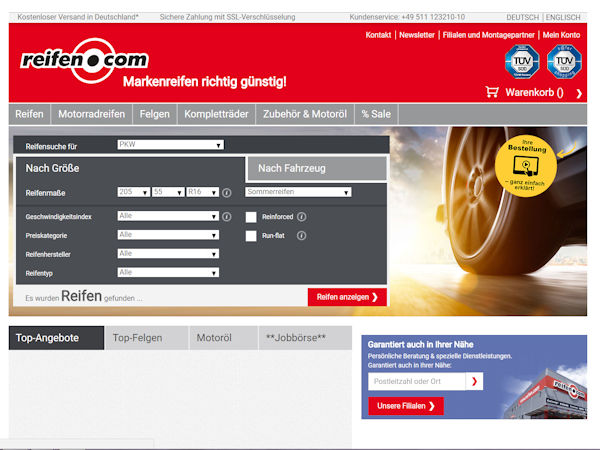The height and width of the screenshot is (450, 600).
Task: Click 'Garantiert auch in Ihrer Nähe' heading
Action: [x=421, y=344]
